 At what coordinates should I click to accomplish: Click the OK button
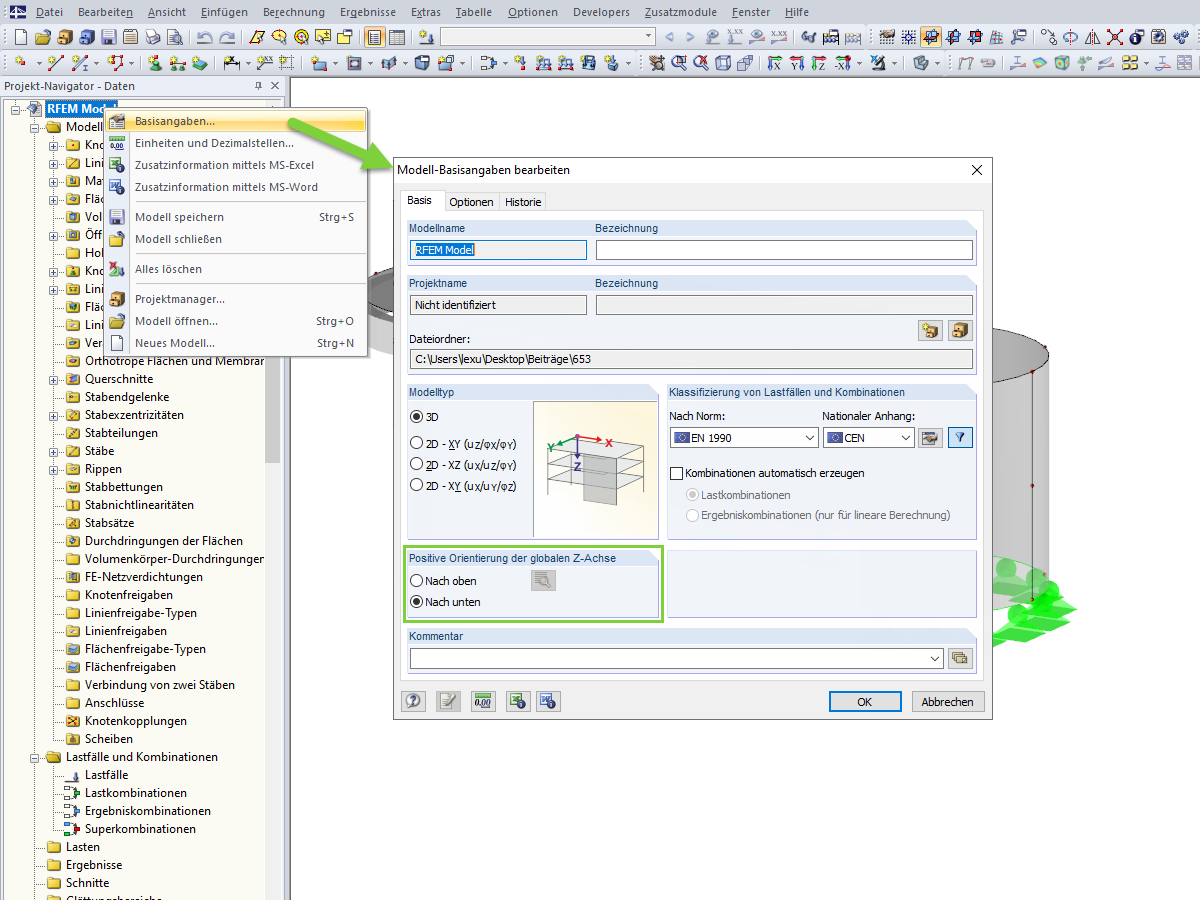coord(865,702)
